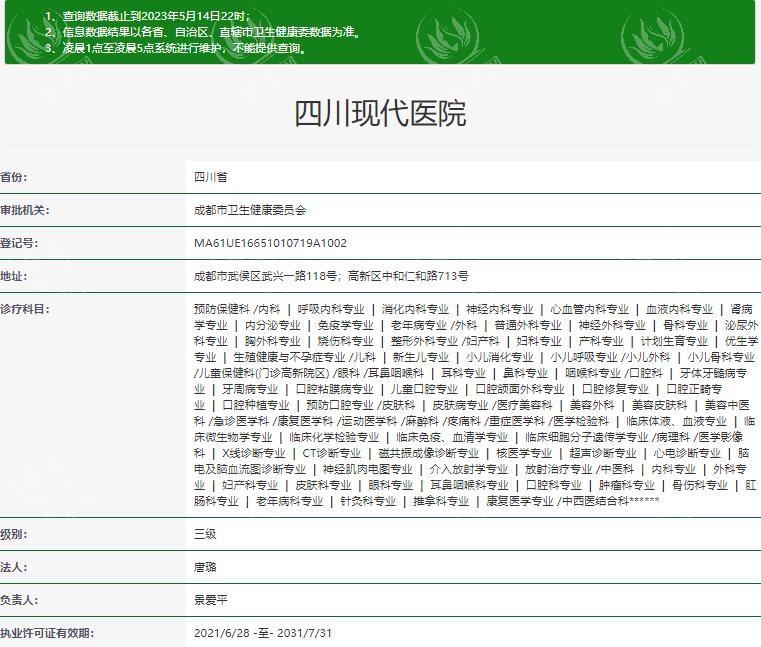Click the 级别 label
This screenshot has width=761, height=647.
(x=14, y=534)
